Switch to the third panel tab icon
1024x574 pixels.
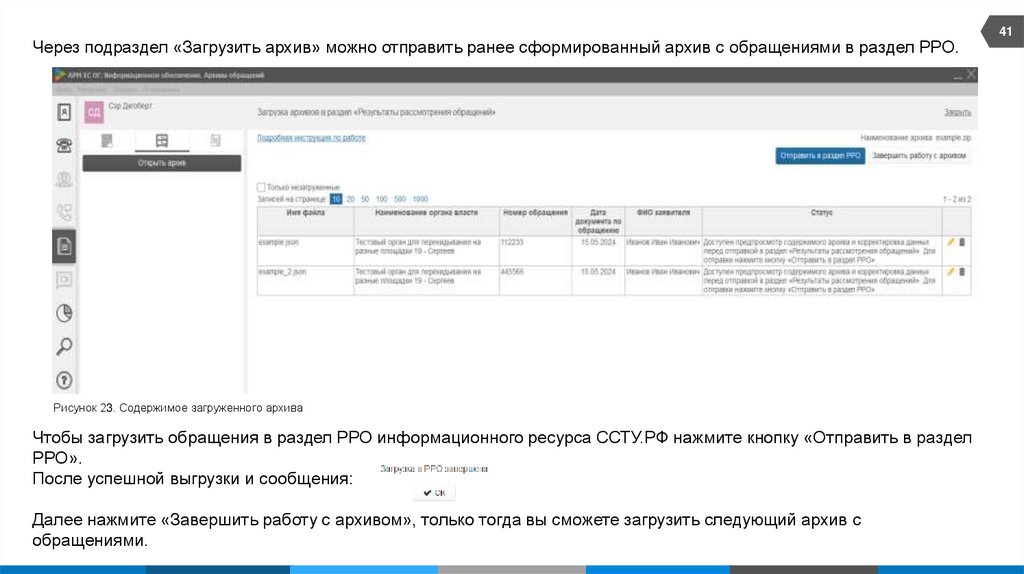pos(216,140)
